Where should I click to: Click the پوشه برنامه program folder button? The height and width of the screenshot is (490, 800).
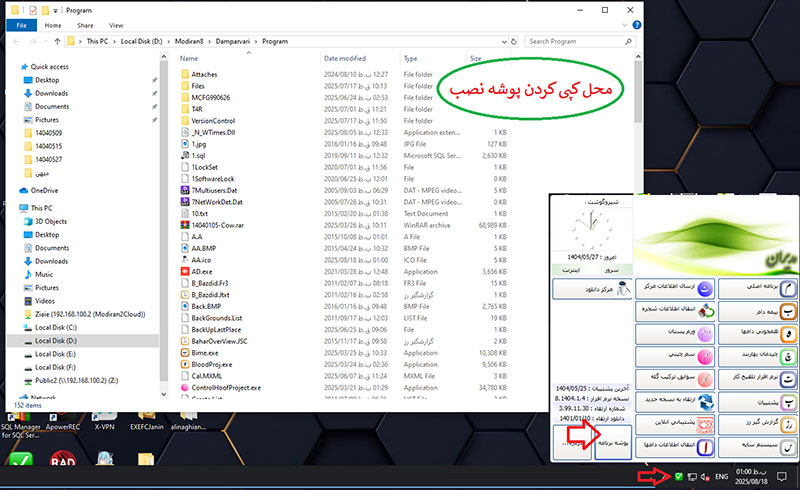[612, 439]
